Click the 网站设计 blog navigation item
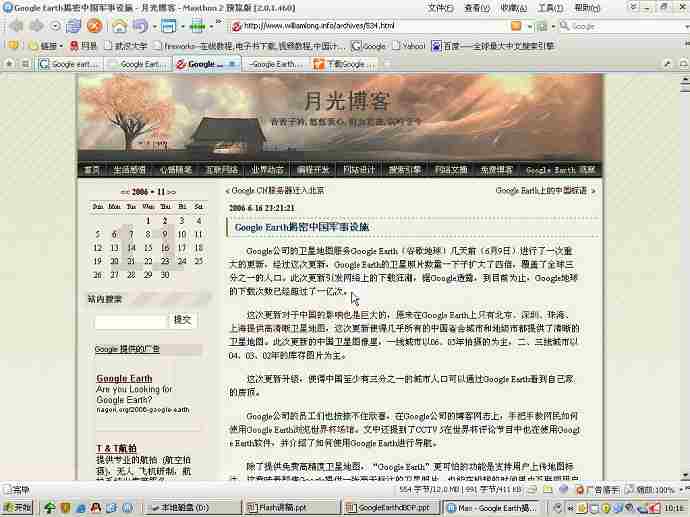This screenshot has width=690, height=517. coord(359,170)
